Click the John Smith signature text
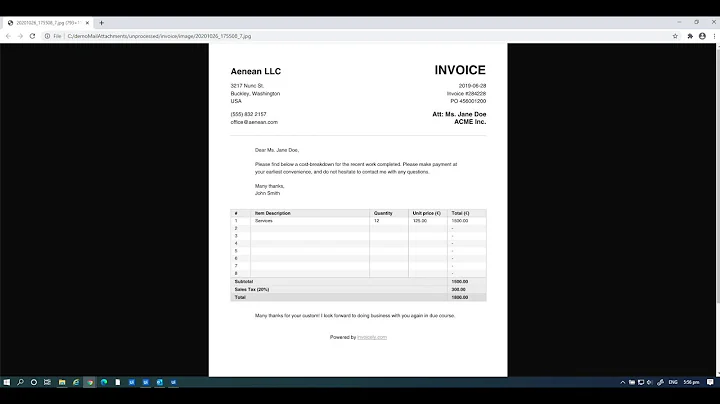The width and height of the screenshot is (720, 404). tap(267, 193)
